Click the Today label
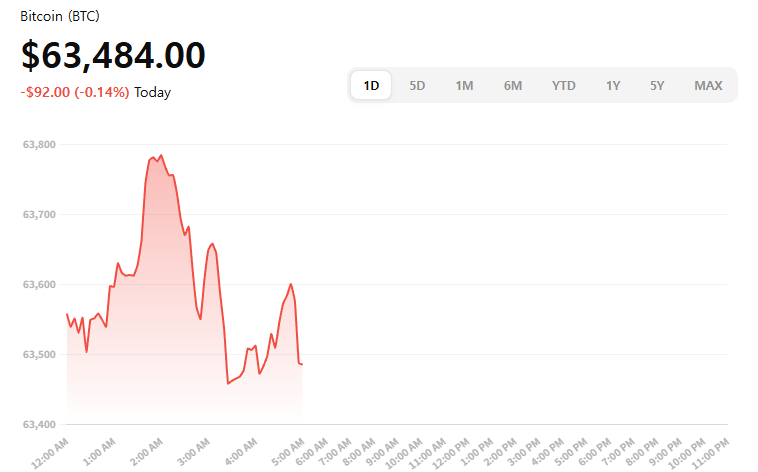 pyautogui.click(x=152, y=92)
